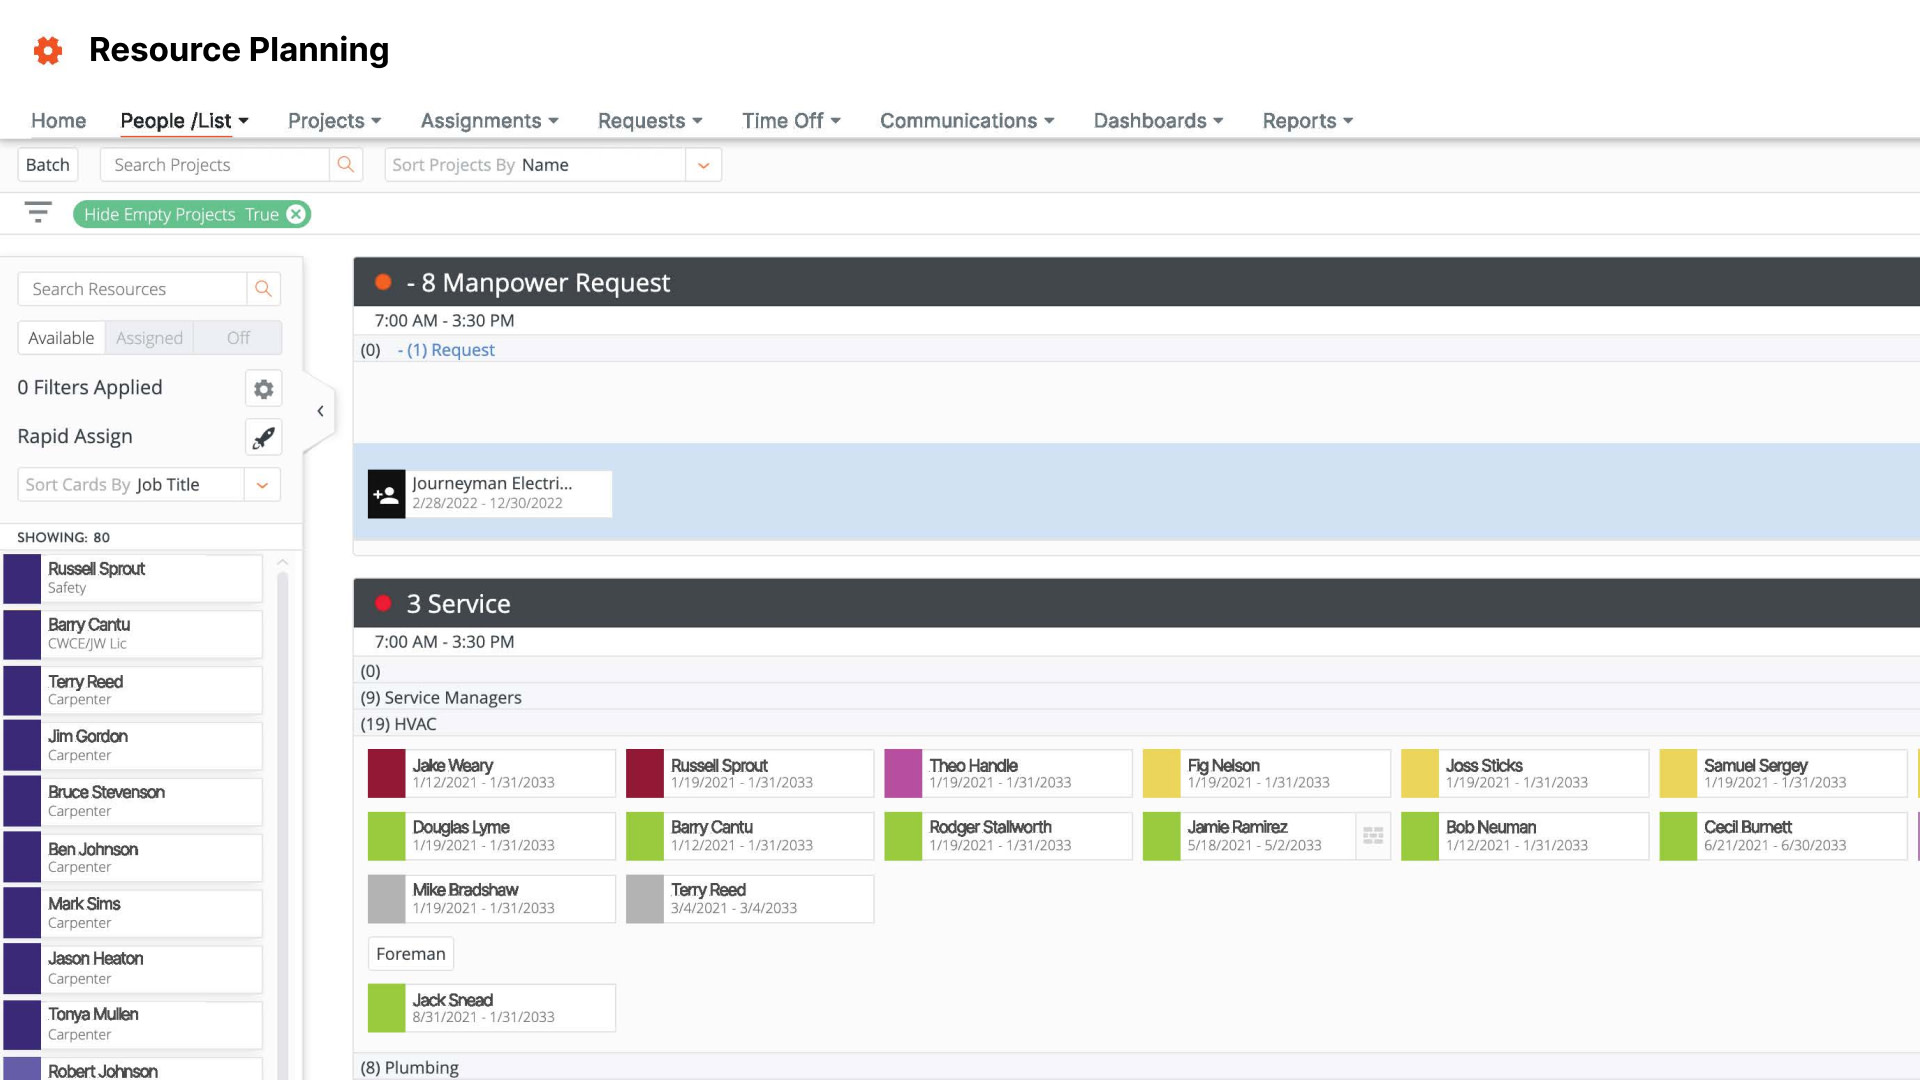The image size is (1920, 1080).
Task: Toggle the Available resources filter tab
Action: pyautogui.click(x=61, y=338)
